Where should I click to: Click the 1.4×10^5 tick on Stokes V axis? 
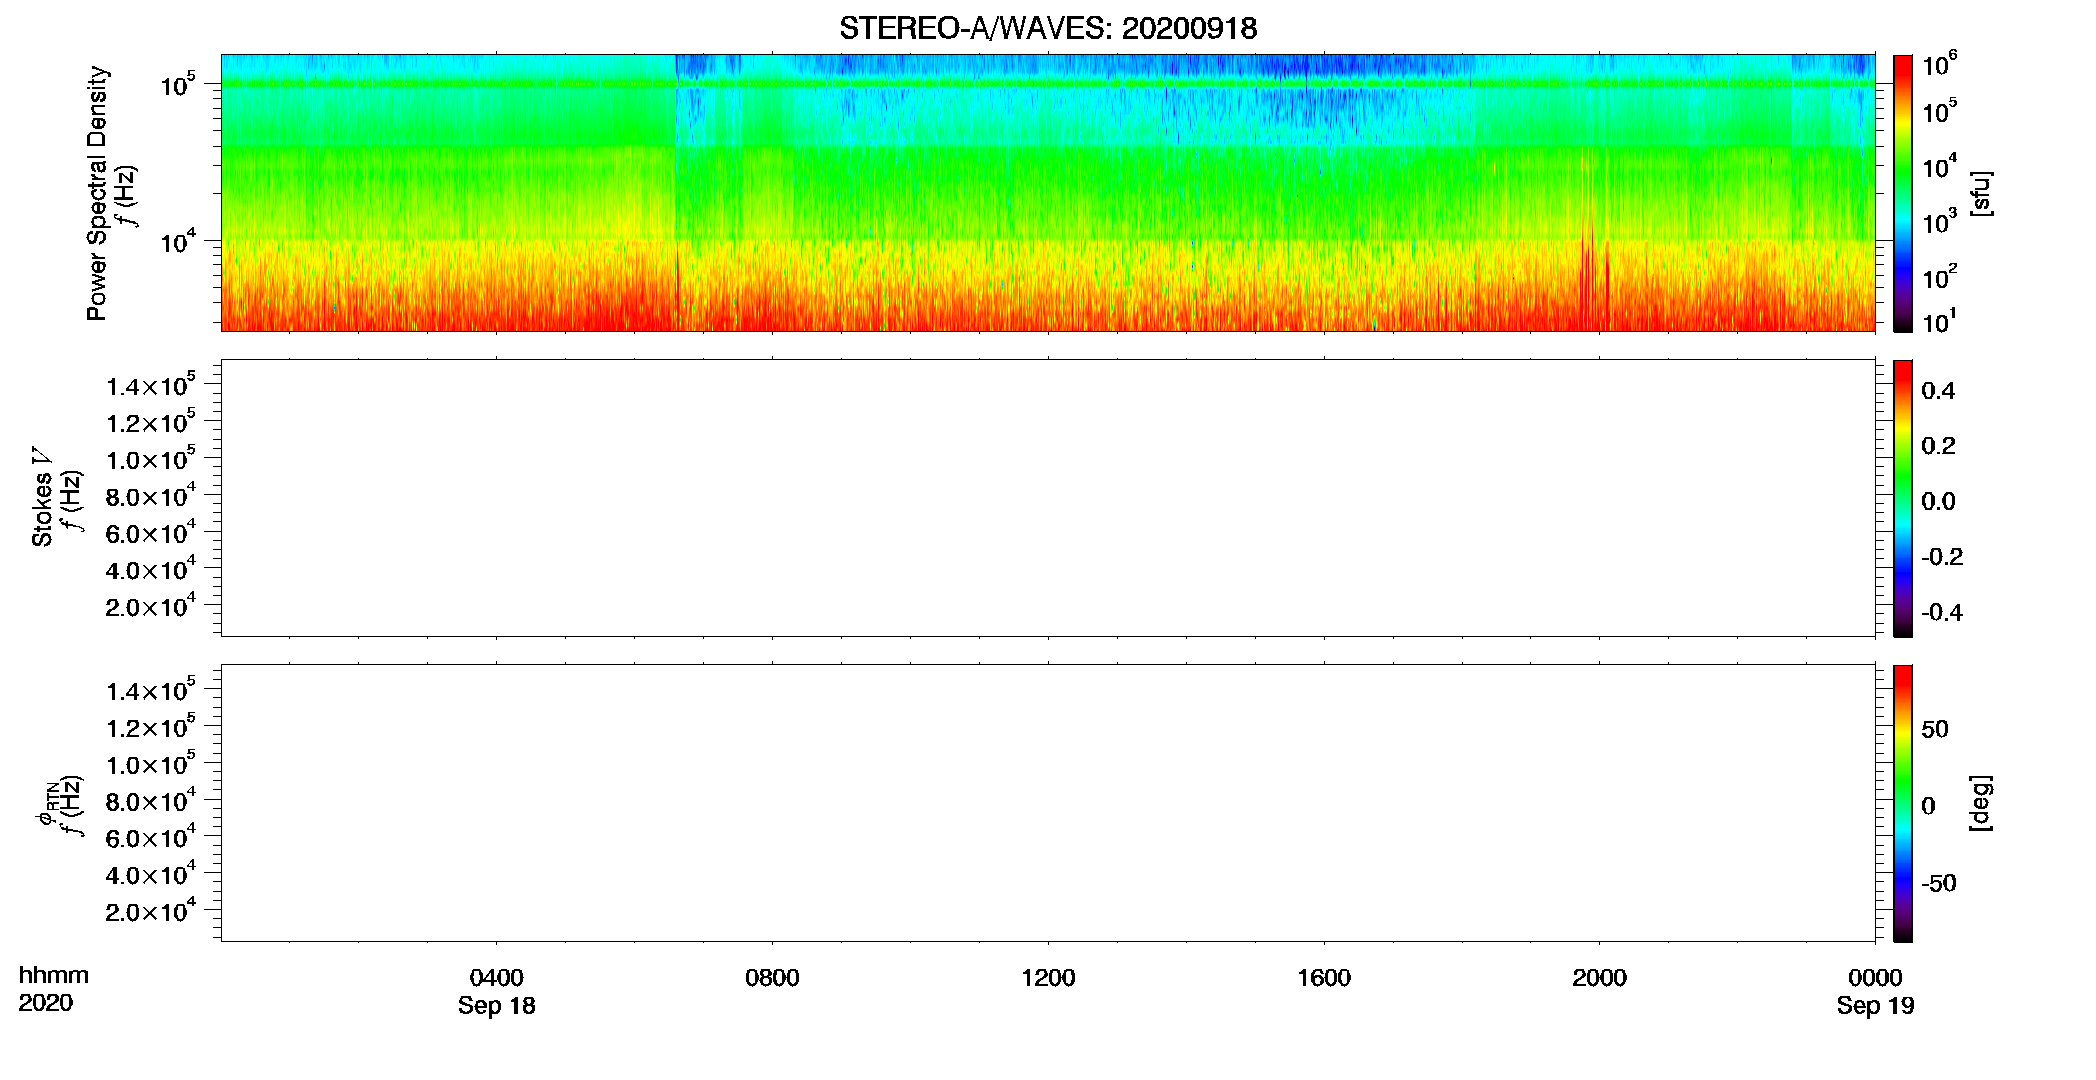(151, 385)
